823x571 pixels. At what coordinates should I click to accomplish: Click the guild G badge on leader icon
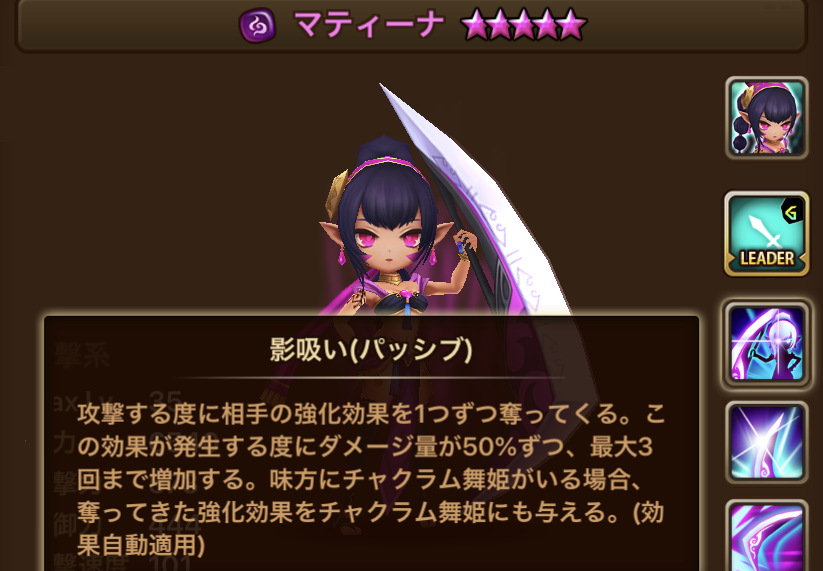[x=792, y=212]
